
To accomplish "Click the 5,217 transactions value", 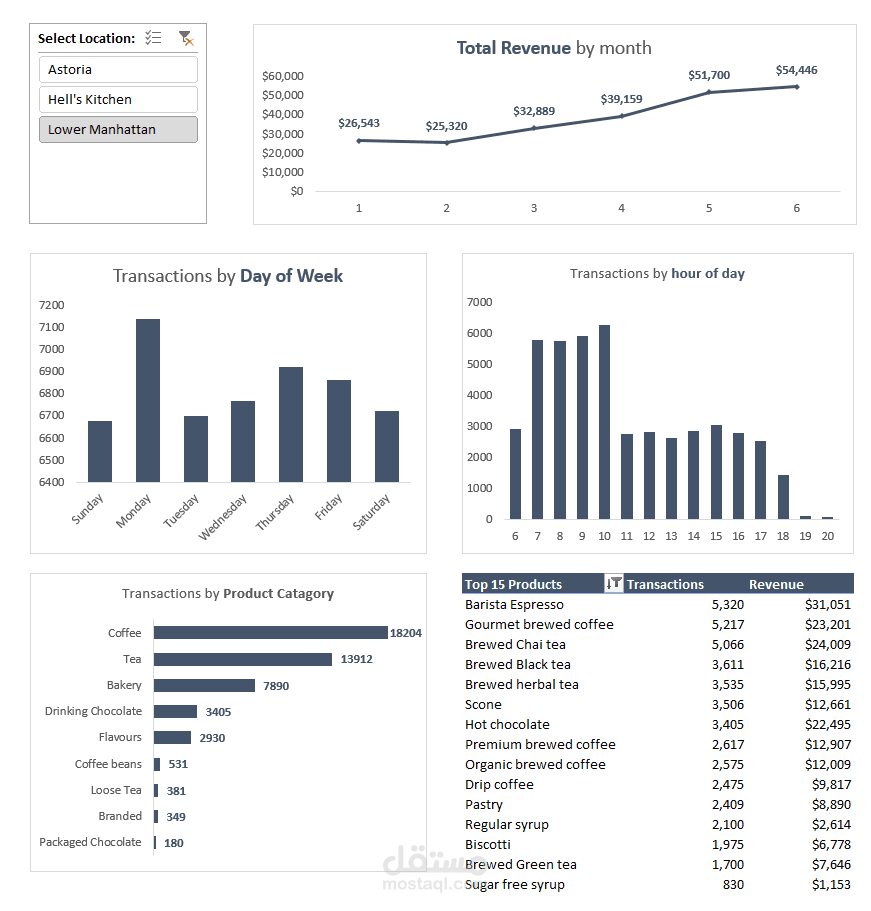I will pos(727,625).
